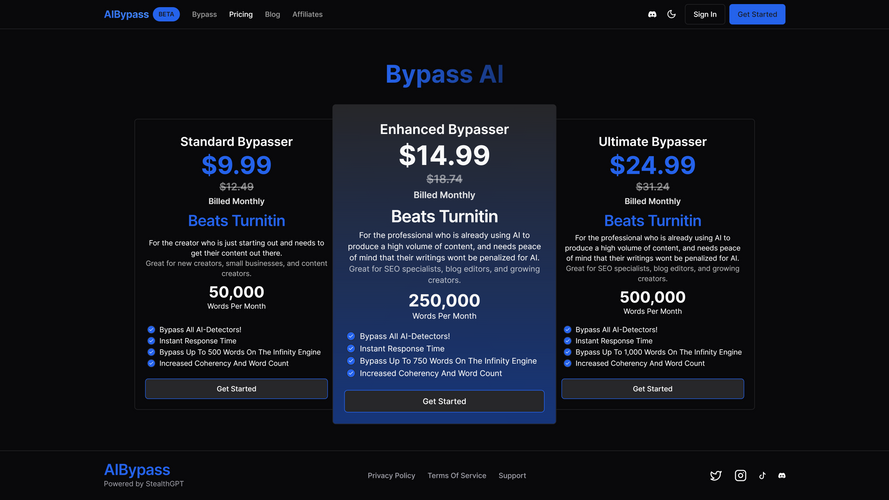Click Beats Turnitin in the Ultimate card
The height and width of the screenshot is (500, 889).
653,221
